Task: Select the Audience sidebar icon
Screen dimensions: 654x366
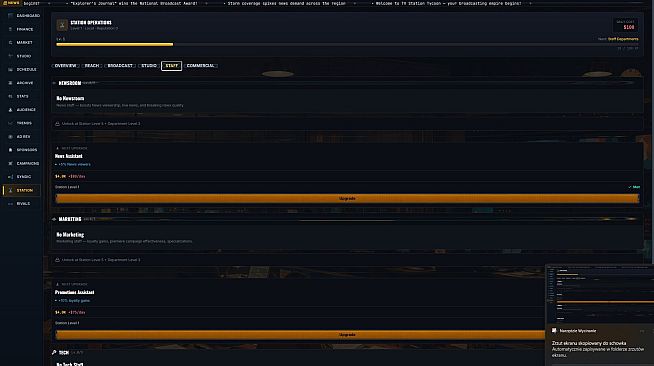Action: (10, 110)
